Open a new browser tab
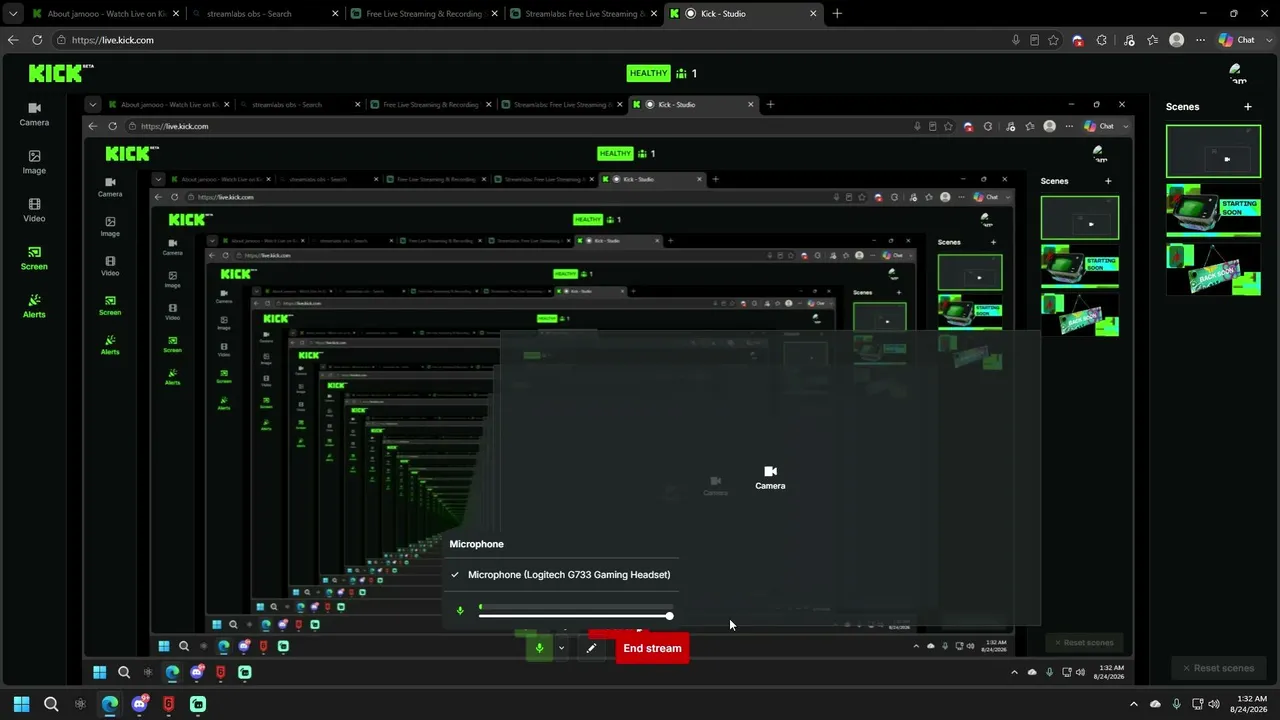This screenshot has width=1280, height=720. pyautogui.click(x=837, y=14)
